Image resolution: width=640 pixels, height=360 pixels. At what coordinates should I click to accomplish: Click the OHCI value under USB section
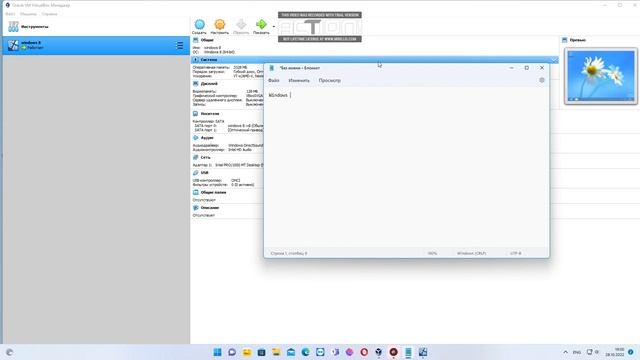point(236,180)
